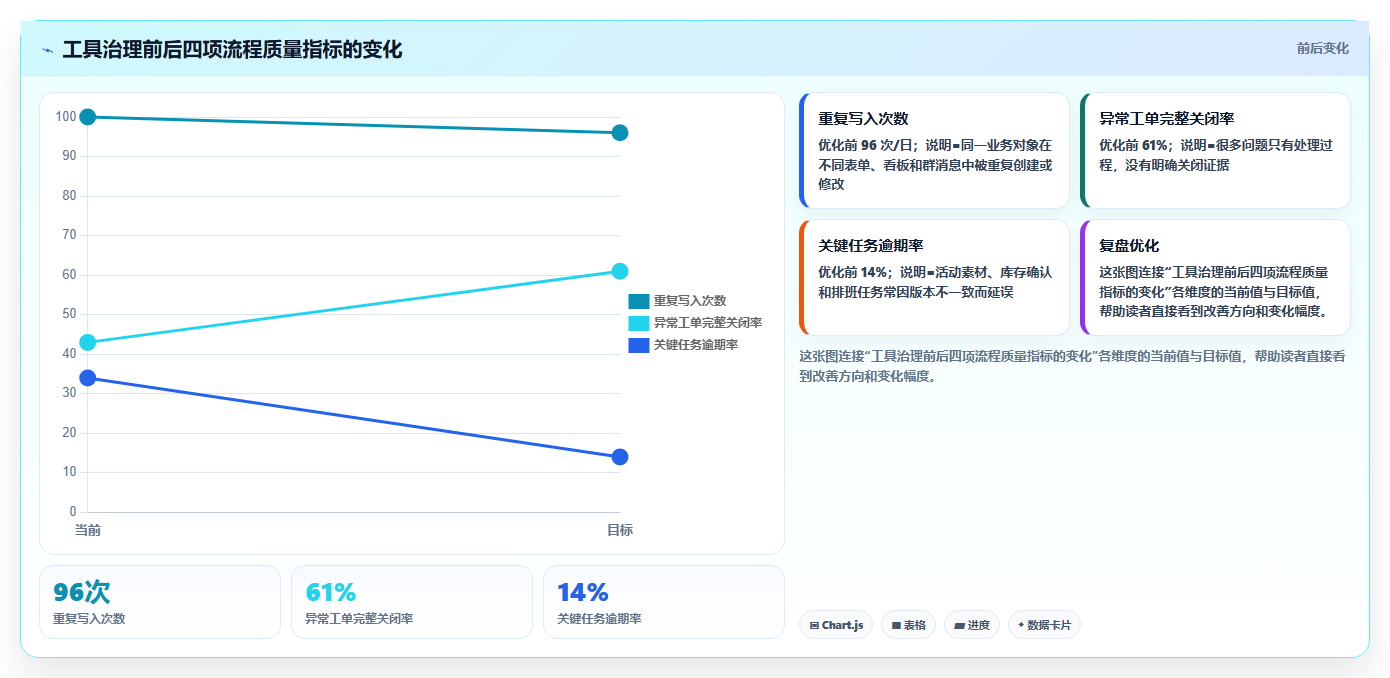This screenshot has height=678, width=1390.
Task: Toggle 关键任务逾期率 series in chart legend
Action: point(683,345)
